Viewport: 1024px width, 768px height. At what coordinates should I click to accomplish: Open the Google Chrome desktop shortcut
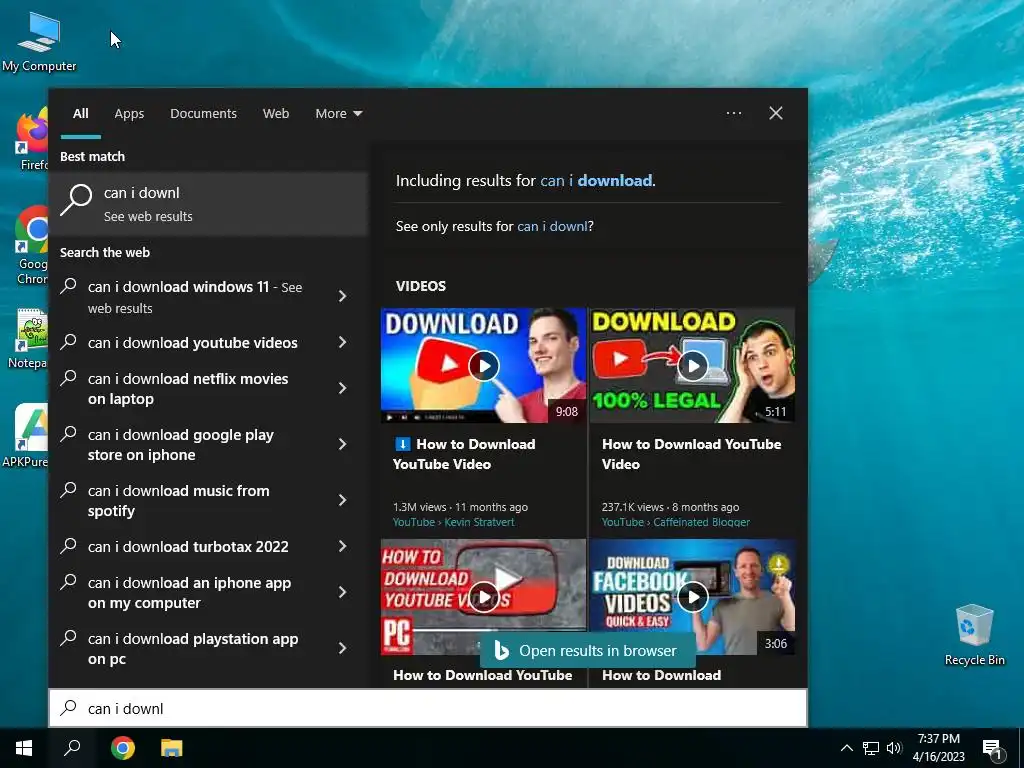33,245
